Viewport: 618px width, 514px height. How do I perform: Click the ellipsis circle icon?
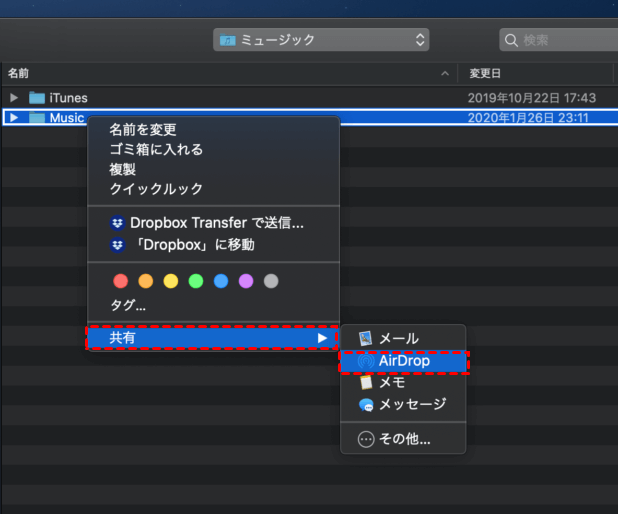(366, 439)
